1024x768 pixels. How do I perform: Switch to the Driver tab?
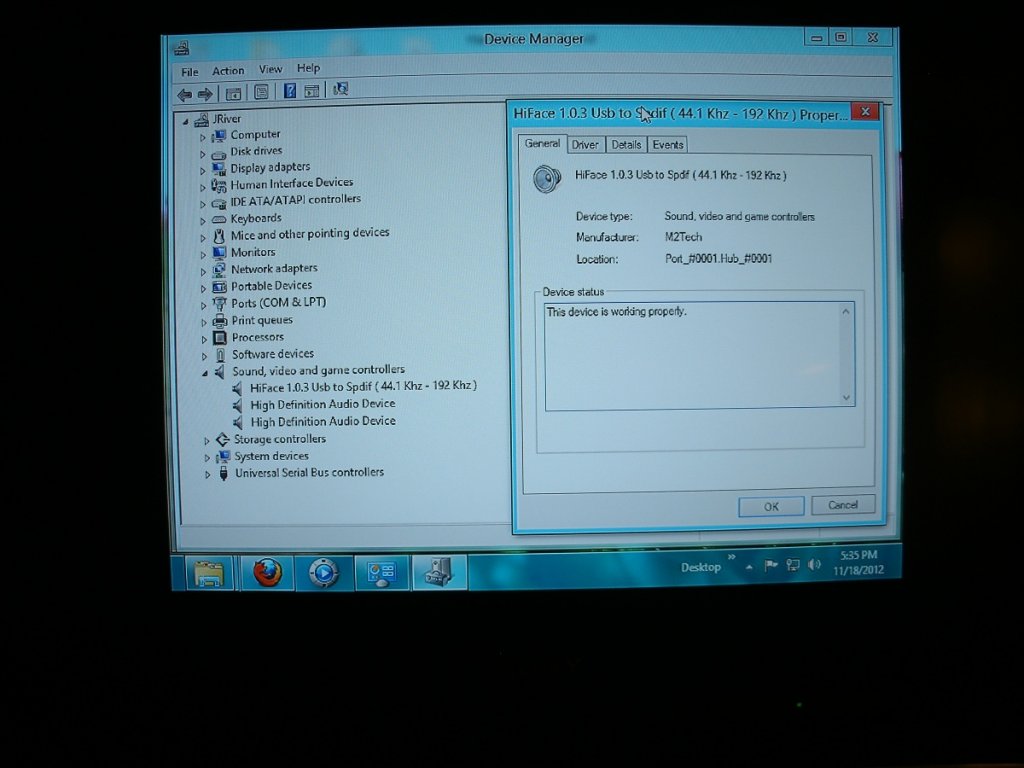585,145
